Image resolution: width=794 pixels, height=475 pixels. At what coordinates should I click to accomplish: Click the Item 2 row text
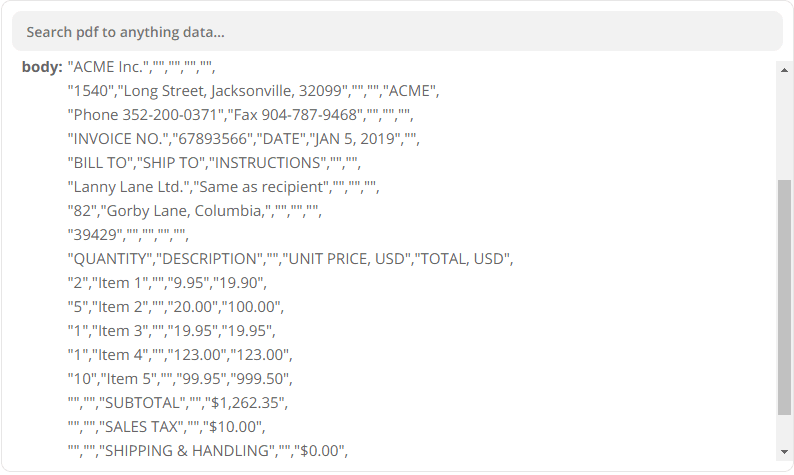click(x=176, y=307)
